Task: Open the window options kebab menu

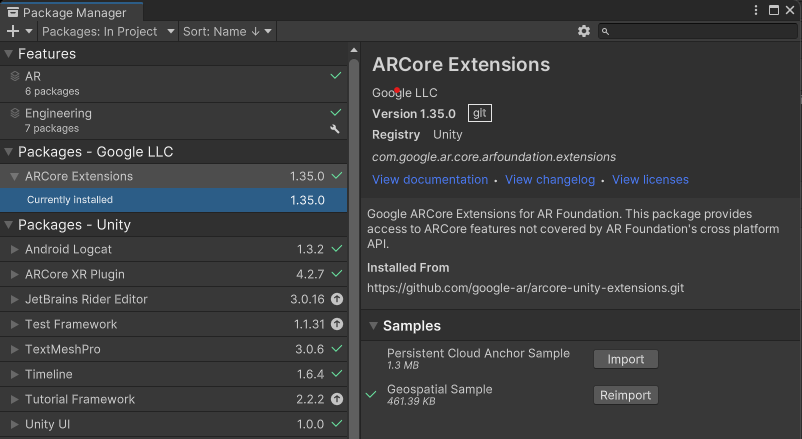Action: (756, 10)
